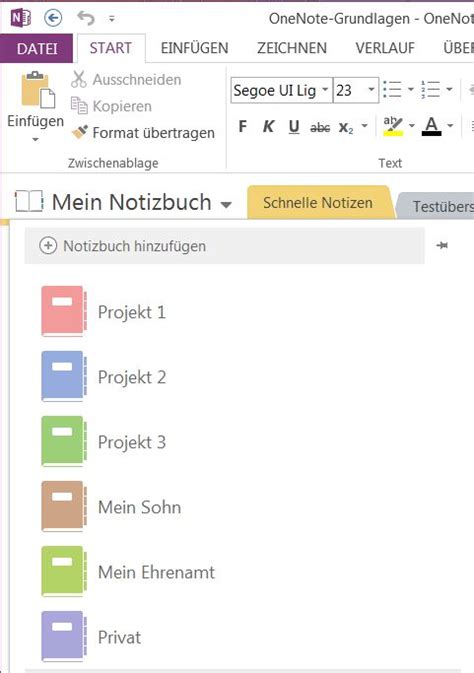Open highlight color dropdown arrow
The image size is (474, 673).
pyautogui.click(x=412, y=126)
